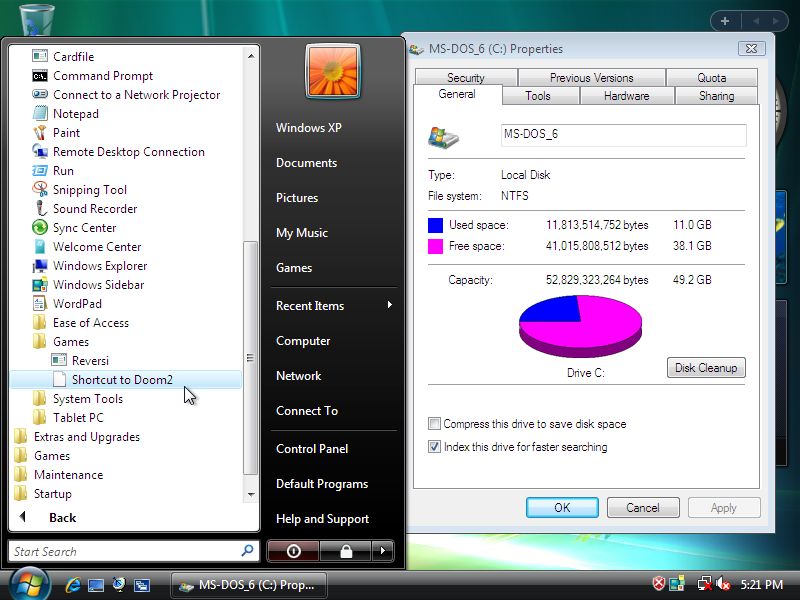Open Internet Explorer in Quick Launch
The width and height of the screenshot is (800, 600).
[x=73, y=585]
